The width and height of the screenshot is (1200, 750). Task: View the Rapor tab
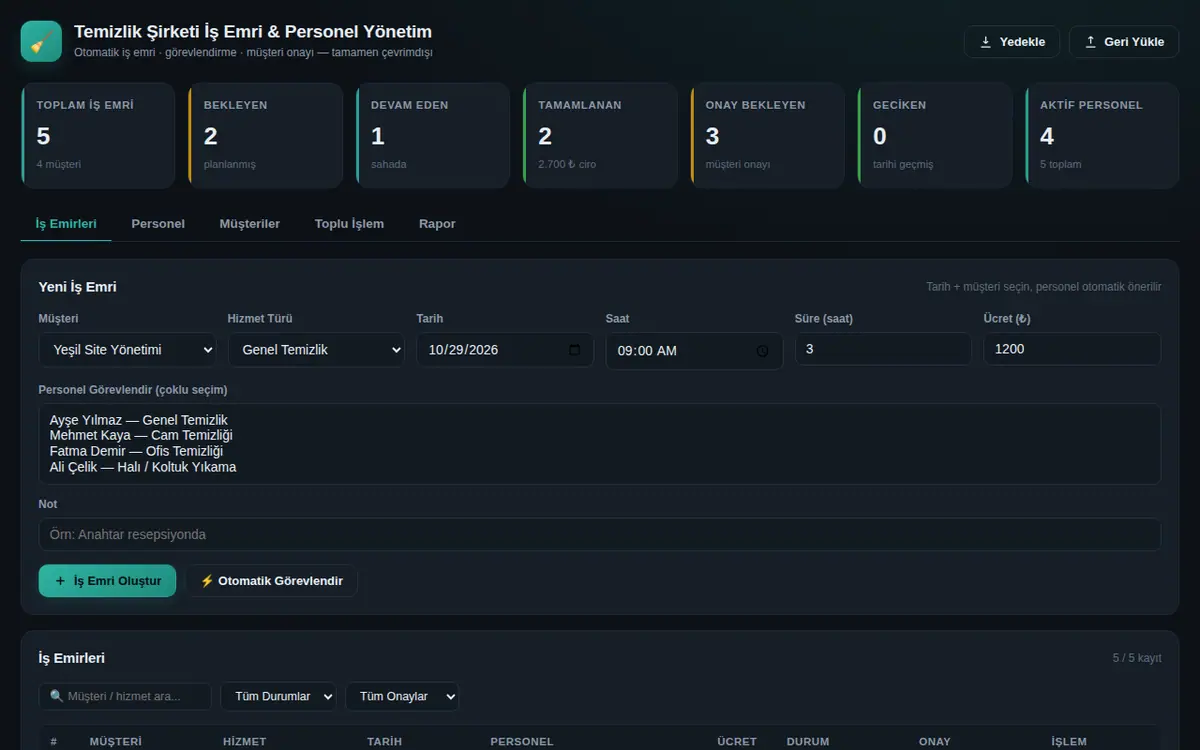[437, 224]
